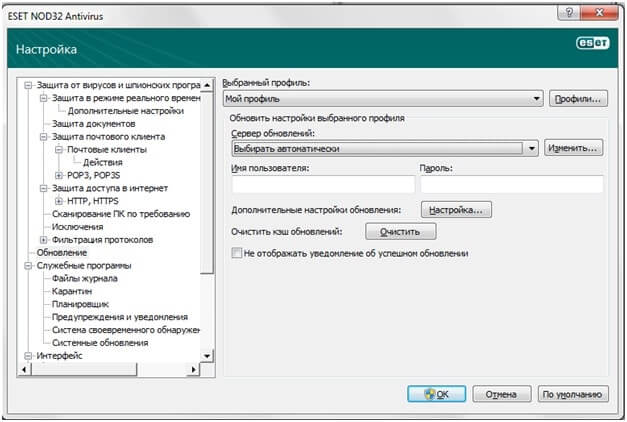Collapse 'Защита доступа в интернет' node

[x=43, y=188]
